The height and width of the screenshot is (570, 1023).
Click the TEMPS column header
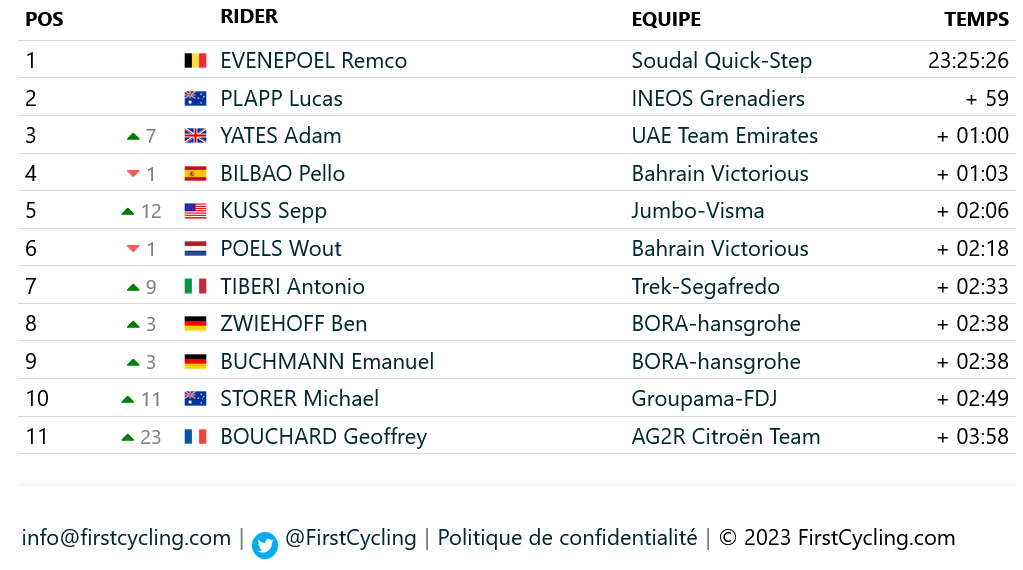coord(976,19)
